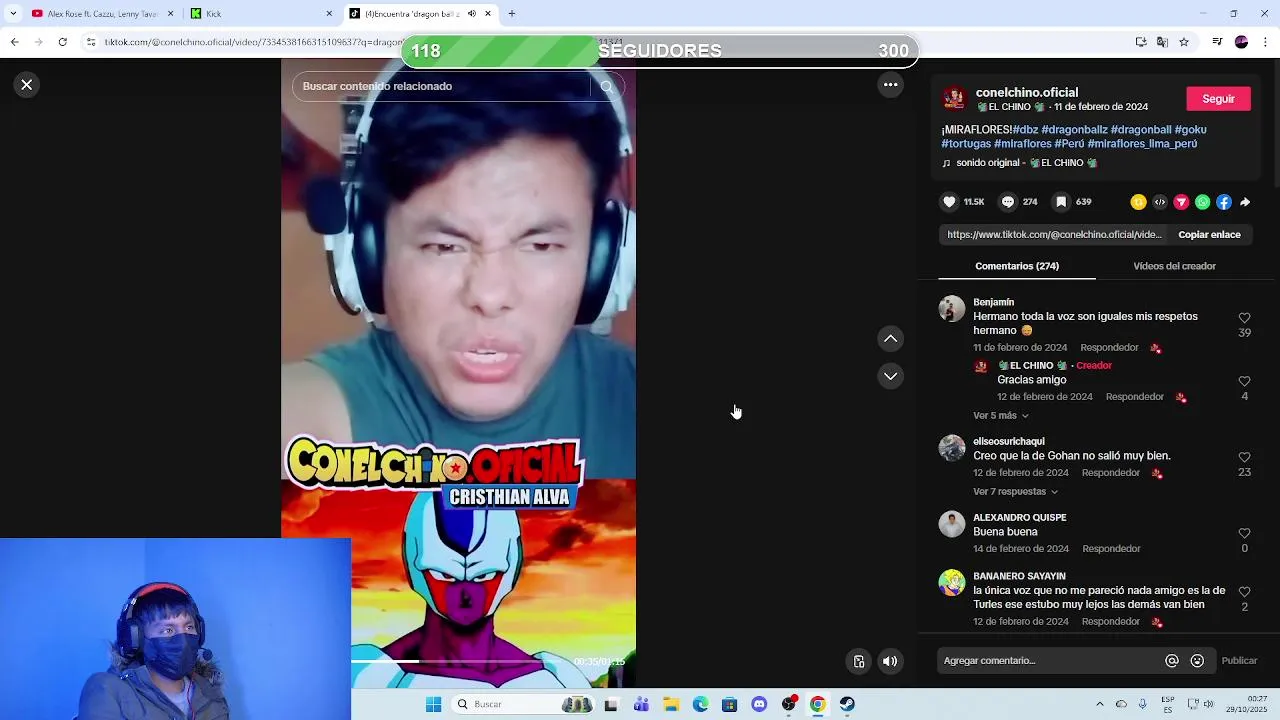1280x720 pixels.
Task: Go to the previous video arrow
Action: (x=890, y=339)
